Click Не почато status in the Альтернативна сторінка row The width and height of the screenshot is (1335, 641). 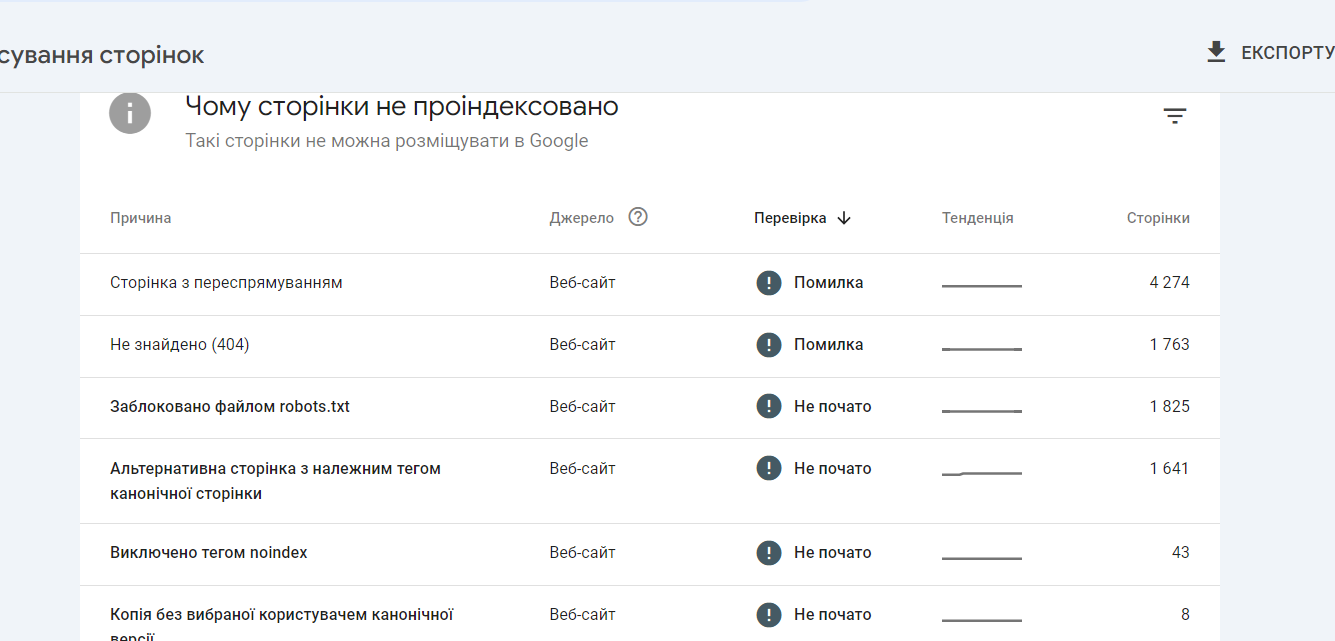click(x=832, y=469)
